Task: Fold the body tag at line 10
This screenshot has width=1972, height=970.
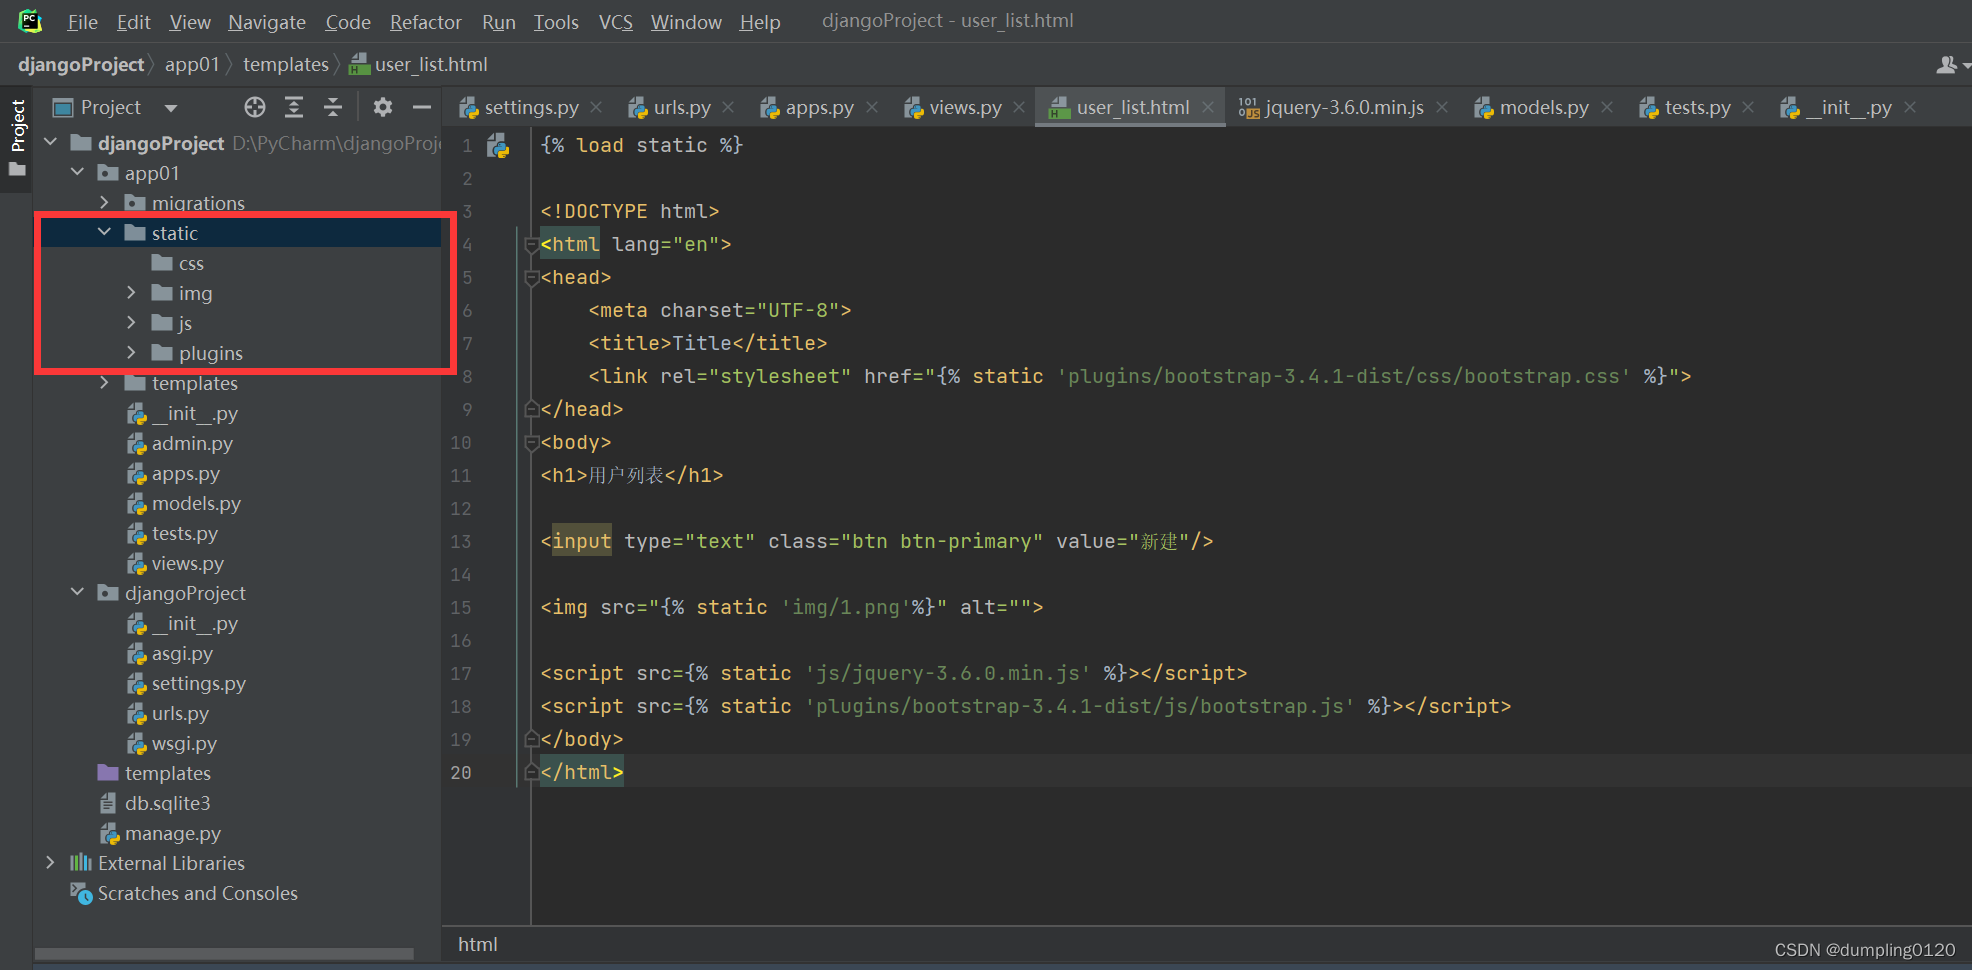Action: tap(532, 443)
